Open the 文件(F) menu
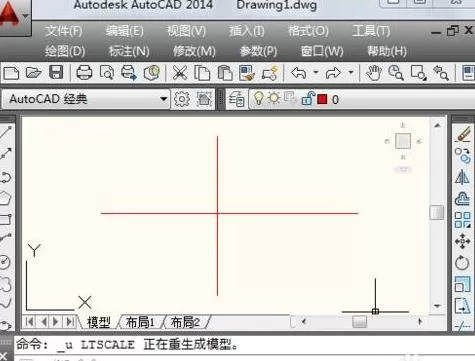The height and width of the screenshot is (361, 475). pyautogui.click(x=64, y=31)
